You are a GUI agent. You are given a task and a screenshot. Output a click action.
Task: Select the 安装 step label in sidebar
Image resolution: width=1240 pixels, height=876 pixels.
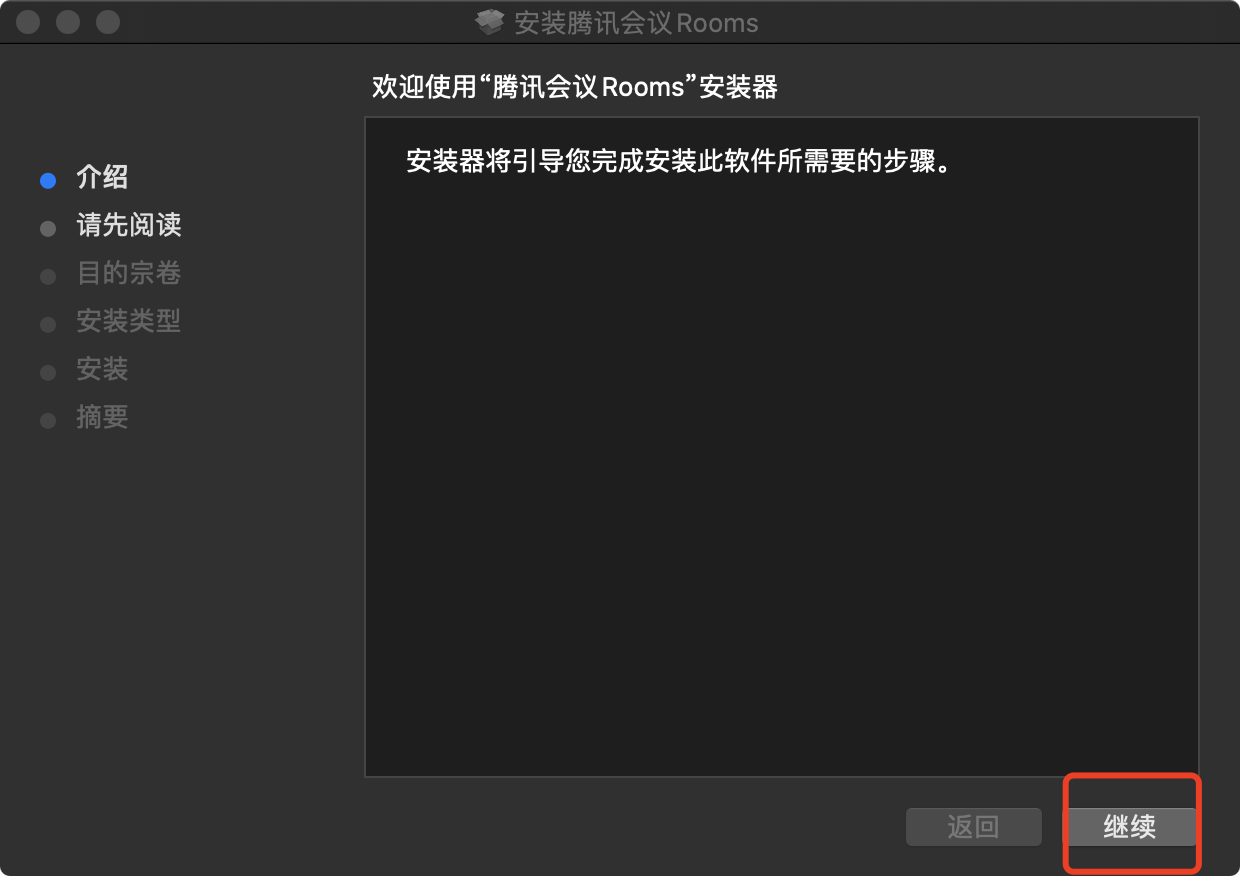click(x=102, y=369)
